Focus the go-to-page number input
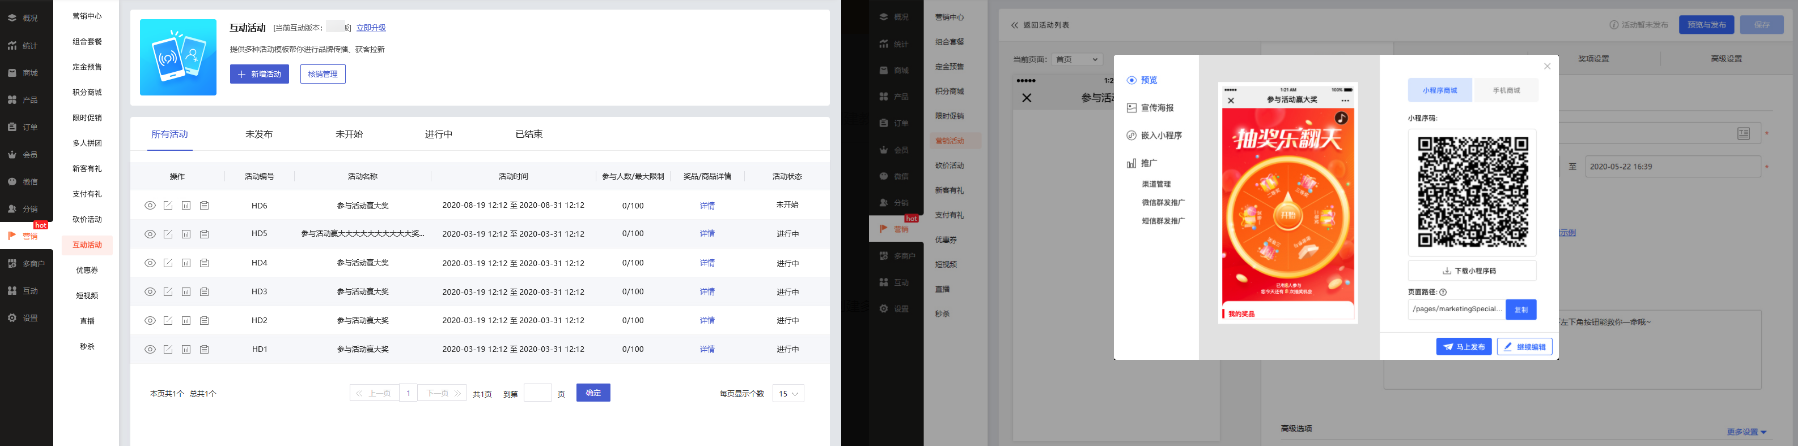The height and width of the screenshot is (446, 1798). (x=537, y=393)
